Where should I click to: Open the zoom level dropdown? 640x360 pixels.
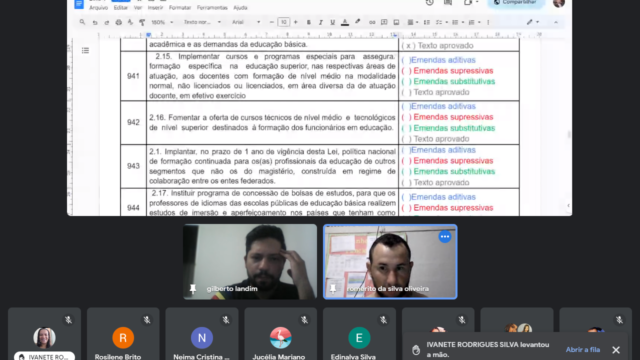click(162, 22)
